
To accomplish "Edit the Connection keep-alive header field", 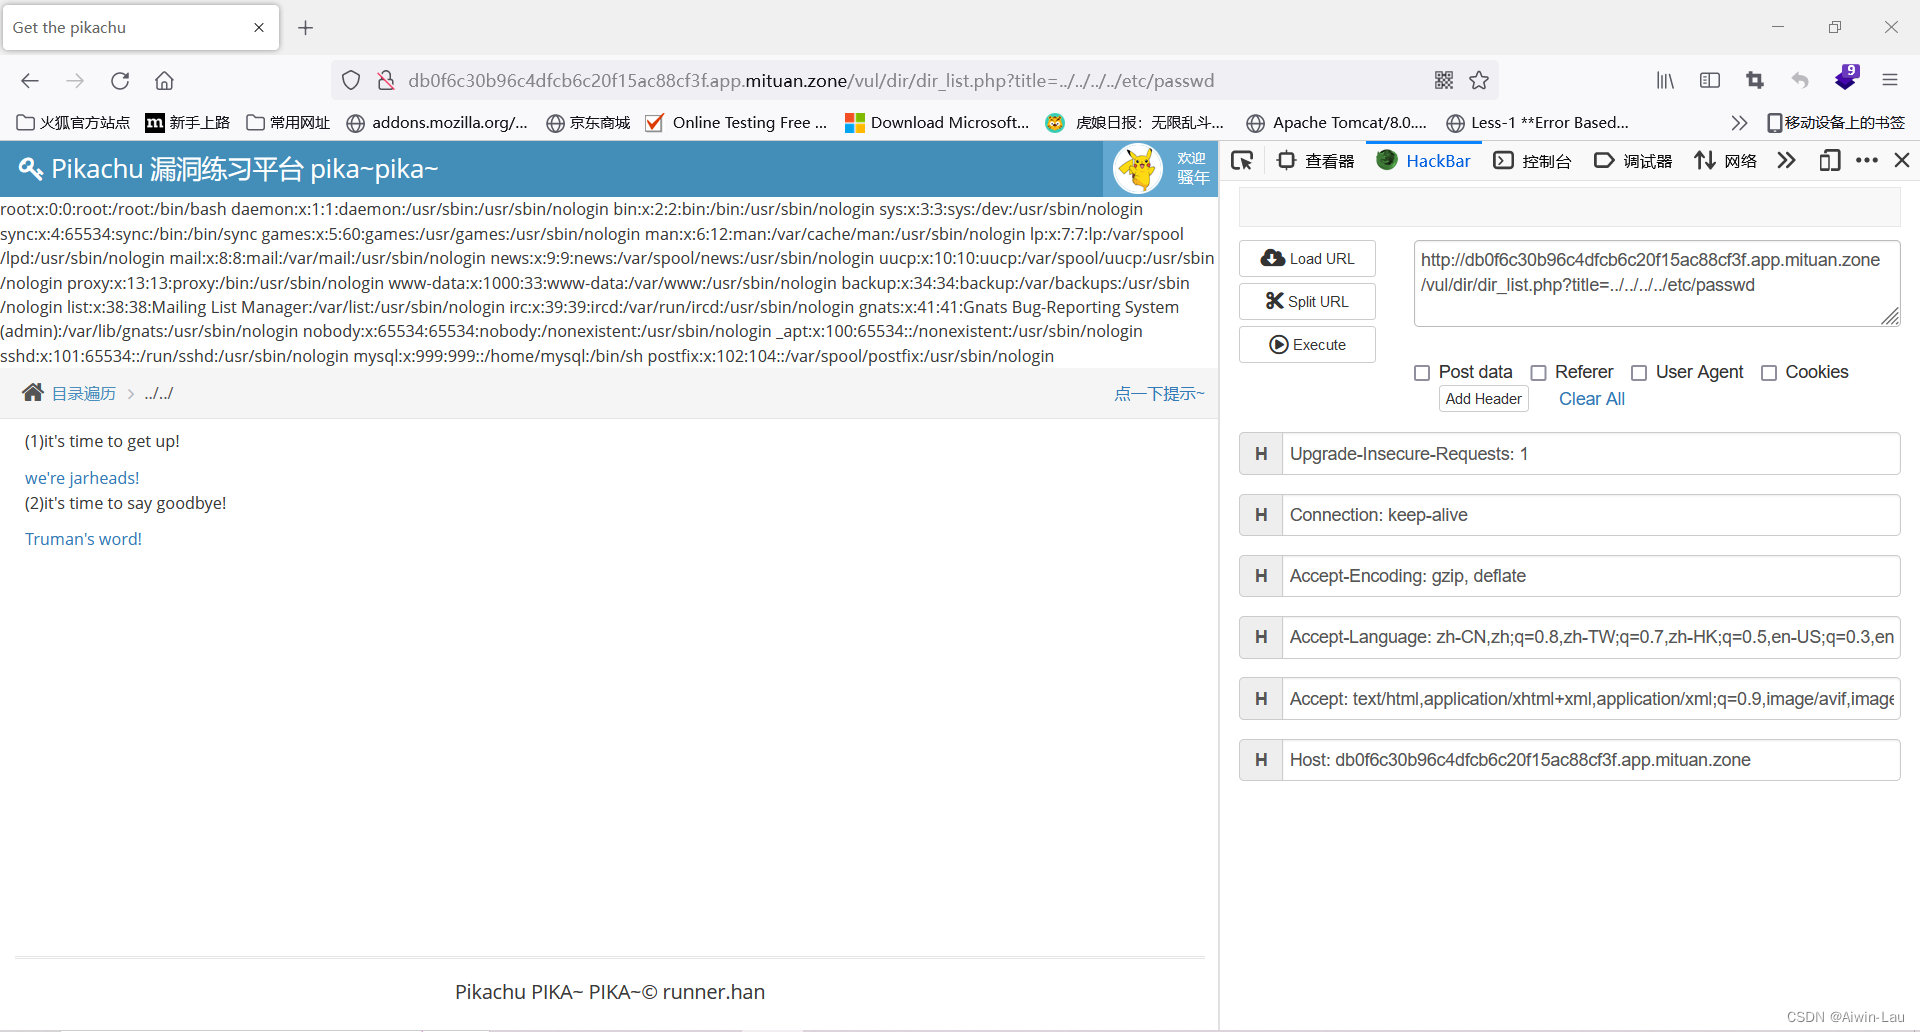I will [x=1591, y=515].
